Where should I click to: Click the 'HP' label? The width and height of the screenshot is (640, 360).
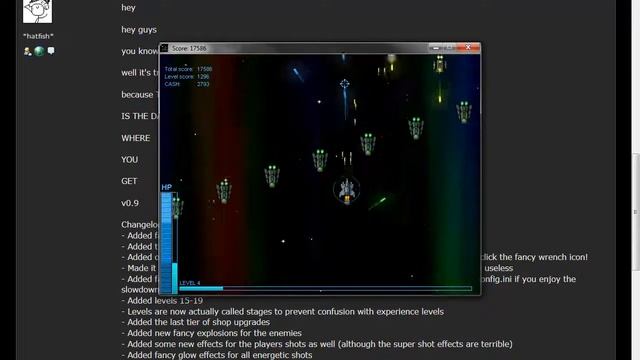167,187
